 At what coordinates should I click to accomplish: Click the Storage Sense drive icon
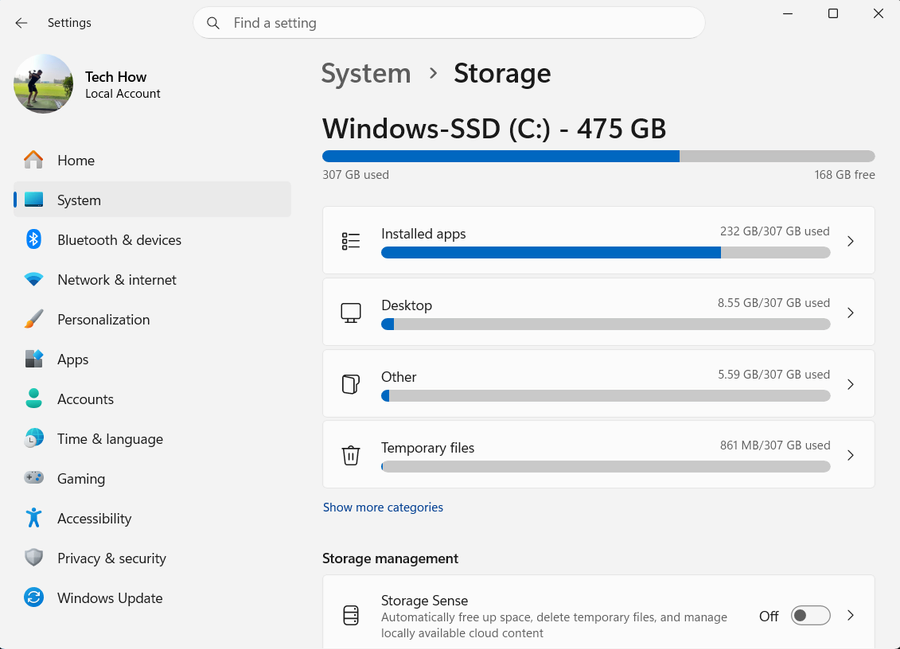click(x=351, y=615)
